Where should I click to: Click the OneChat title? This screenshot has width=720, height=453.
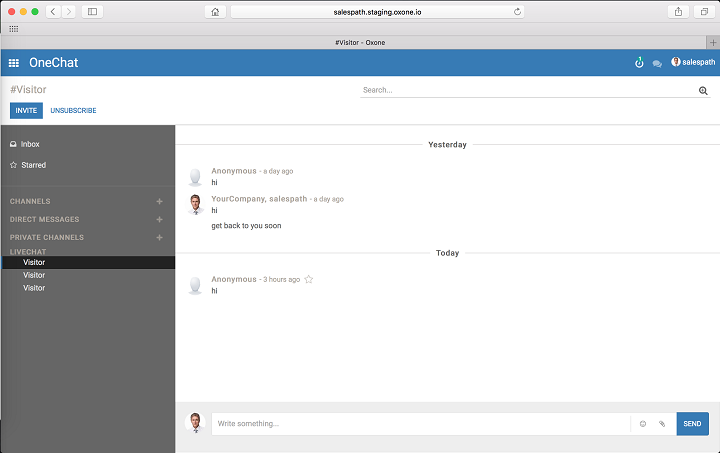point(54,62)
